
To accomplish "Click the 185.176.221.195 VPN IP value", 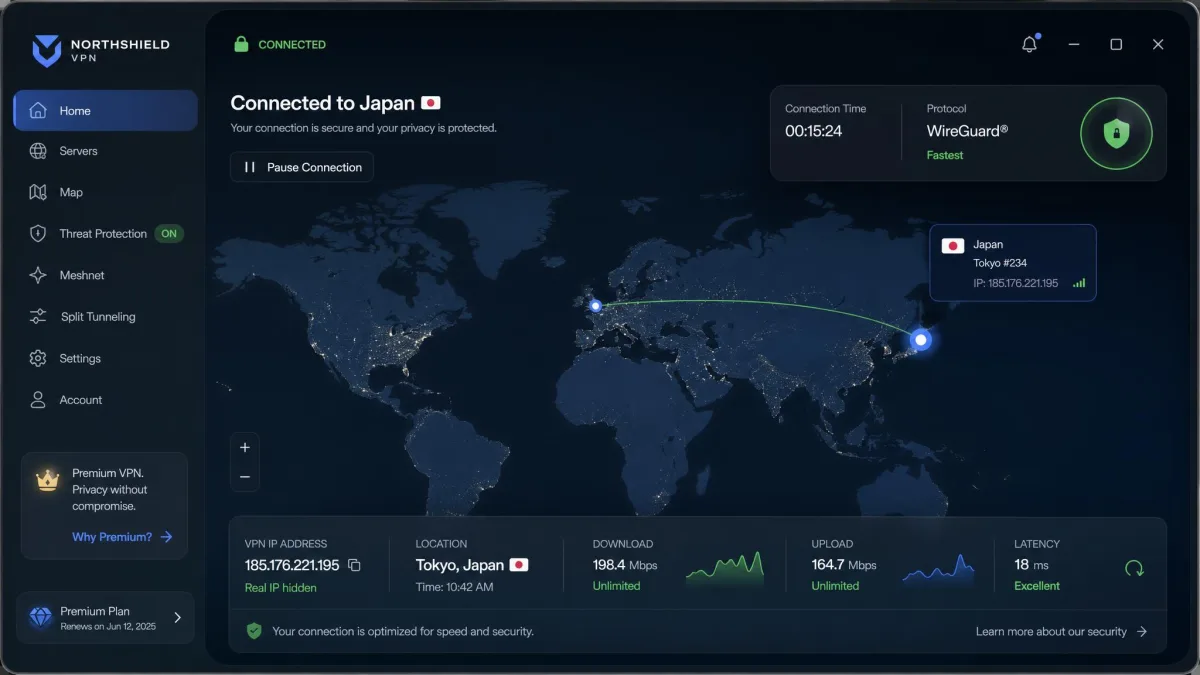I will click(x=292, y=565).
